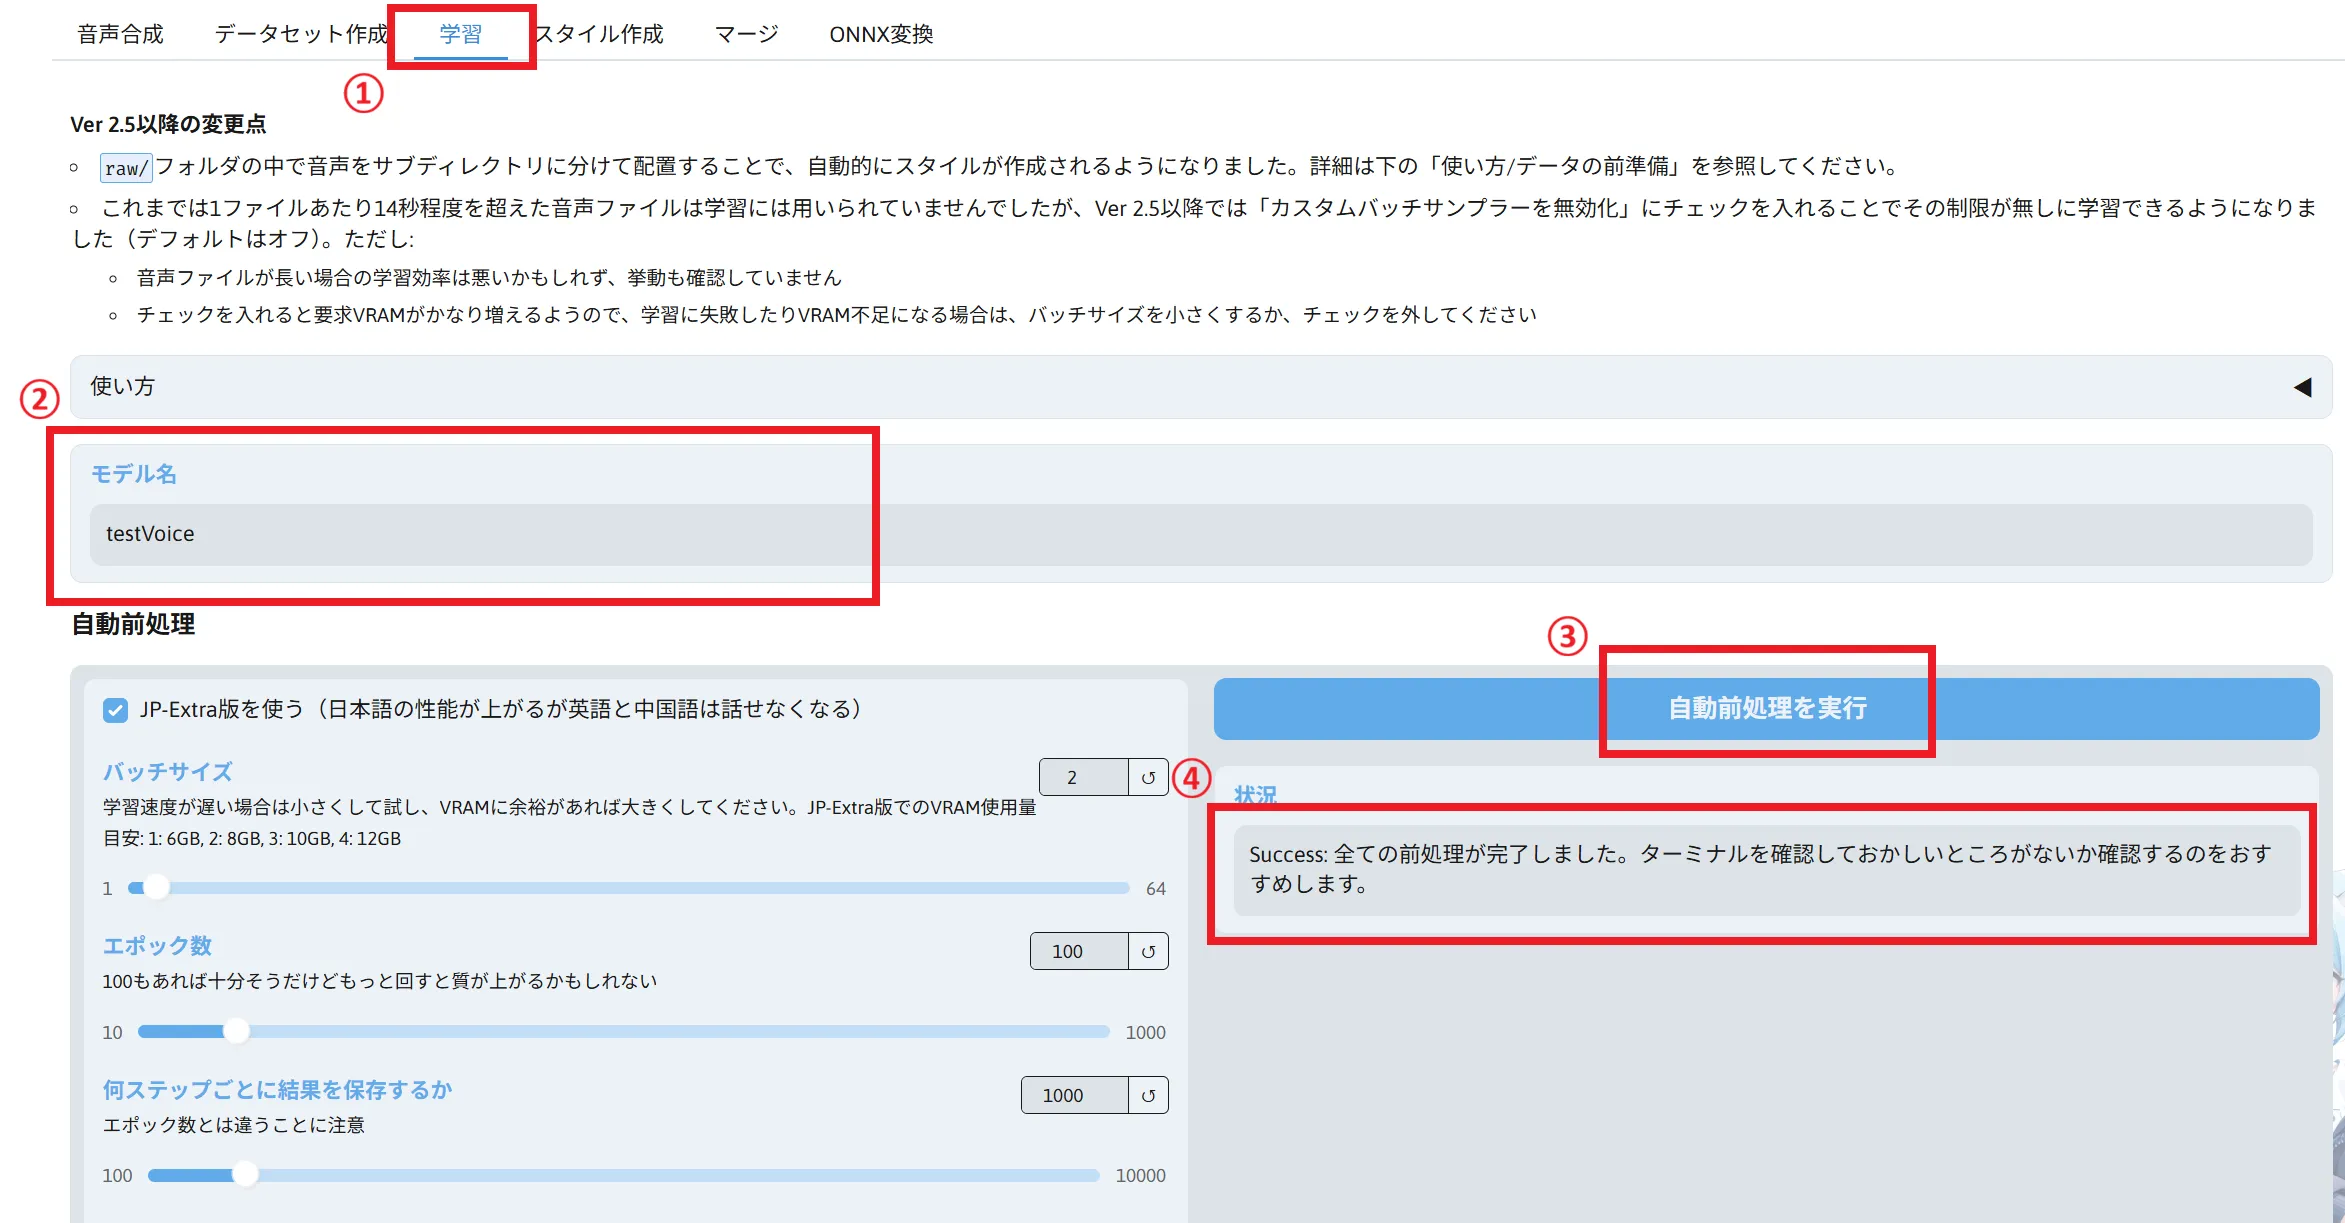The height and width of the screenshot is (1223, 2345).
Task: Open the マージ tab
Action: tap(746, 34)
